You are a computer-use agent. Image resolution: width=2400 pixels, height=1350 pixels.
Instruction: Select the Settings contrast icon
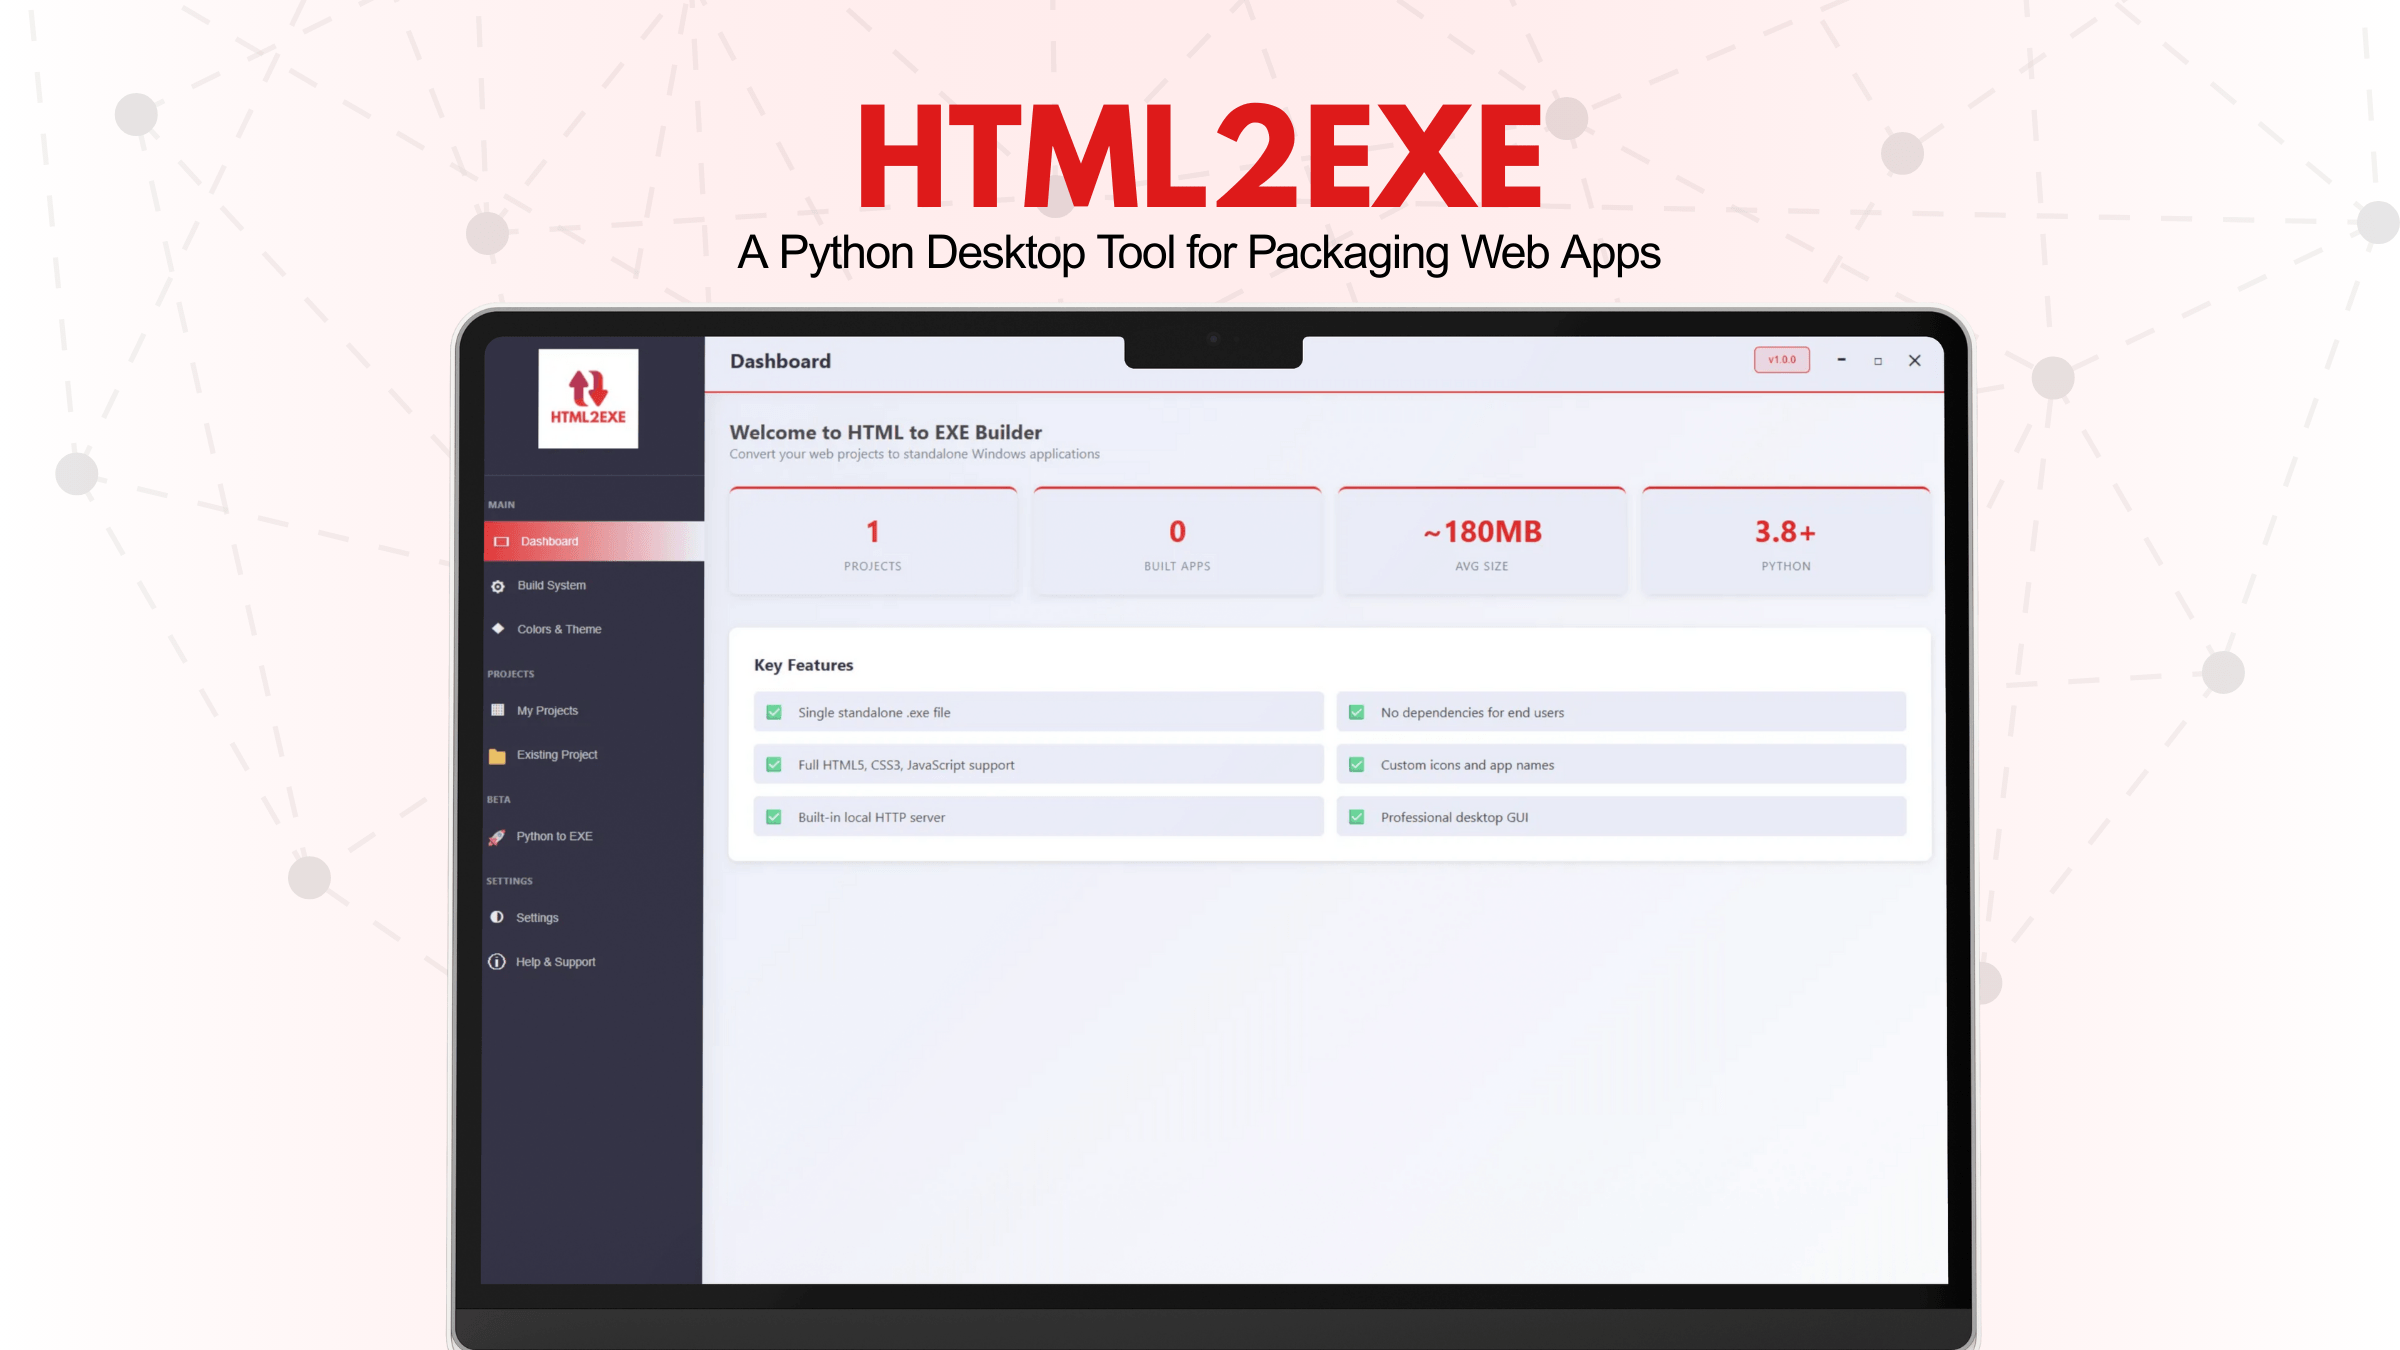[497, 917]
